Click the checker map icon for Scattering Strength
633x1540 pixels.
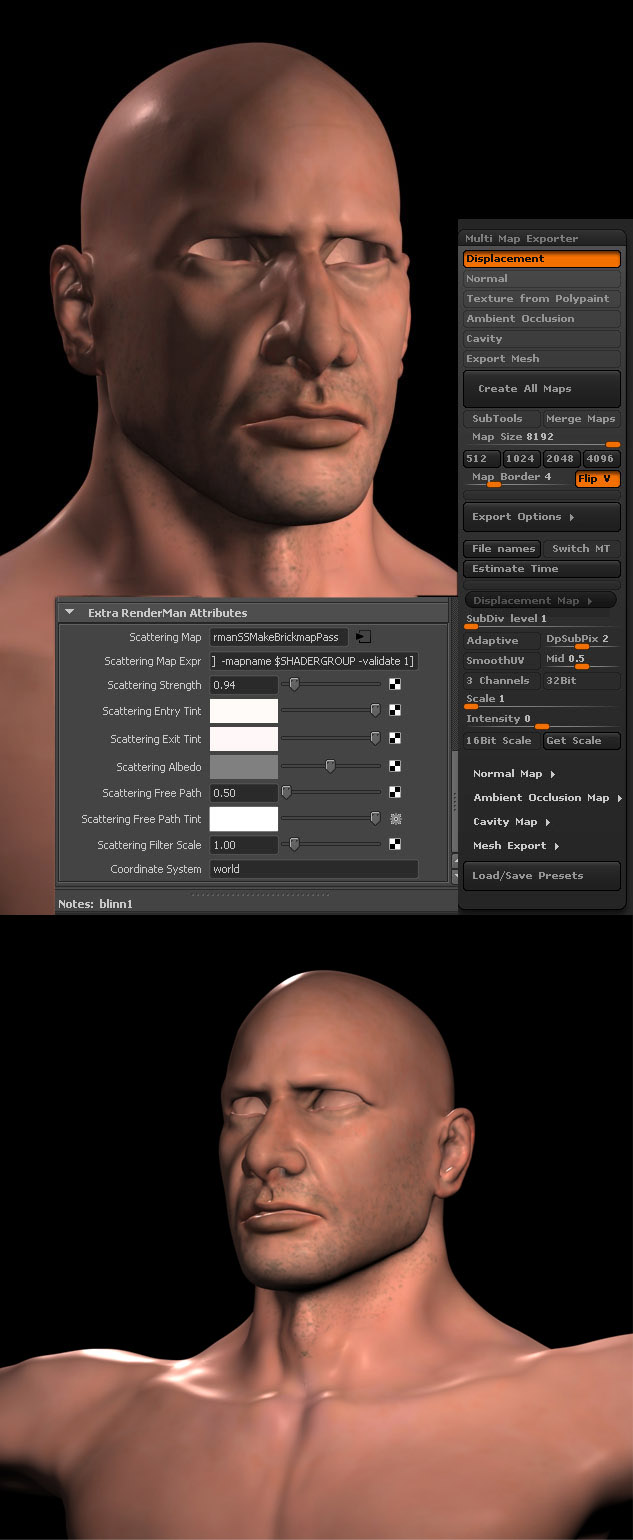395,685
